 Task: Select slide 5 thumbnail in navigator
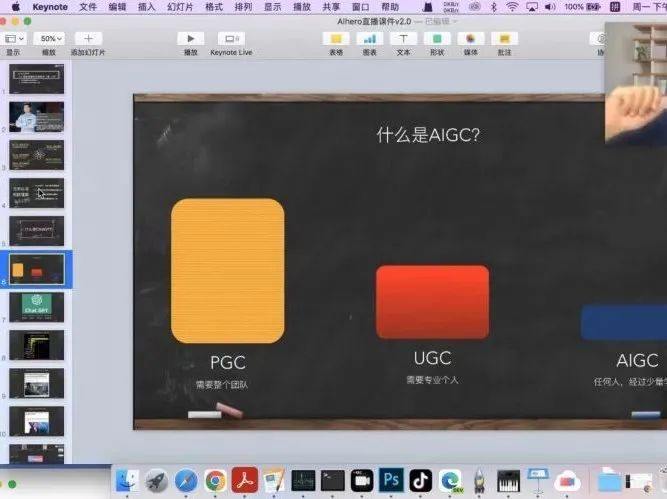click(x=37, y=231)
